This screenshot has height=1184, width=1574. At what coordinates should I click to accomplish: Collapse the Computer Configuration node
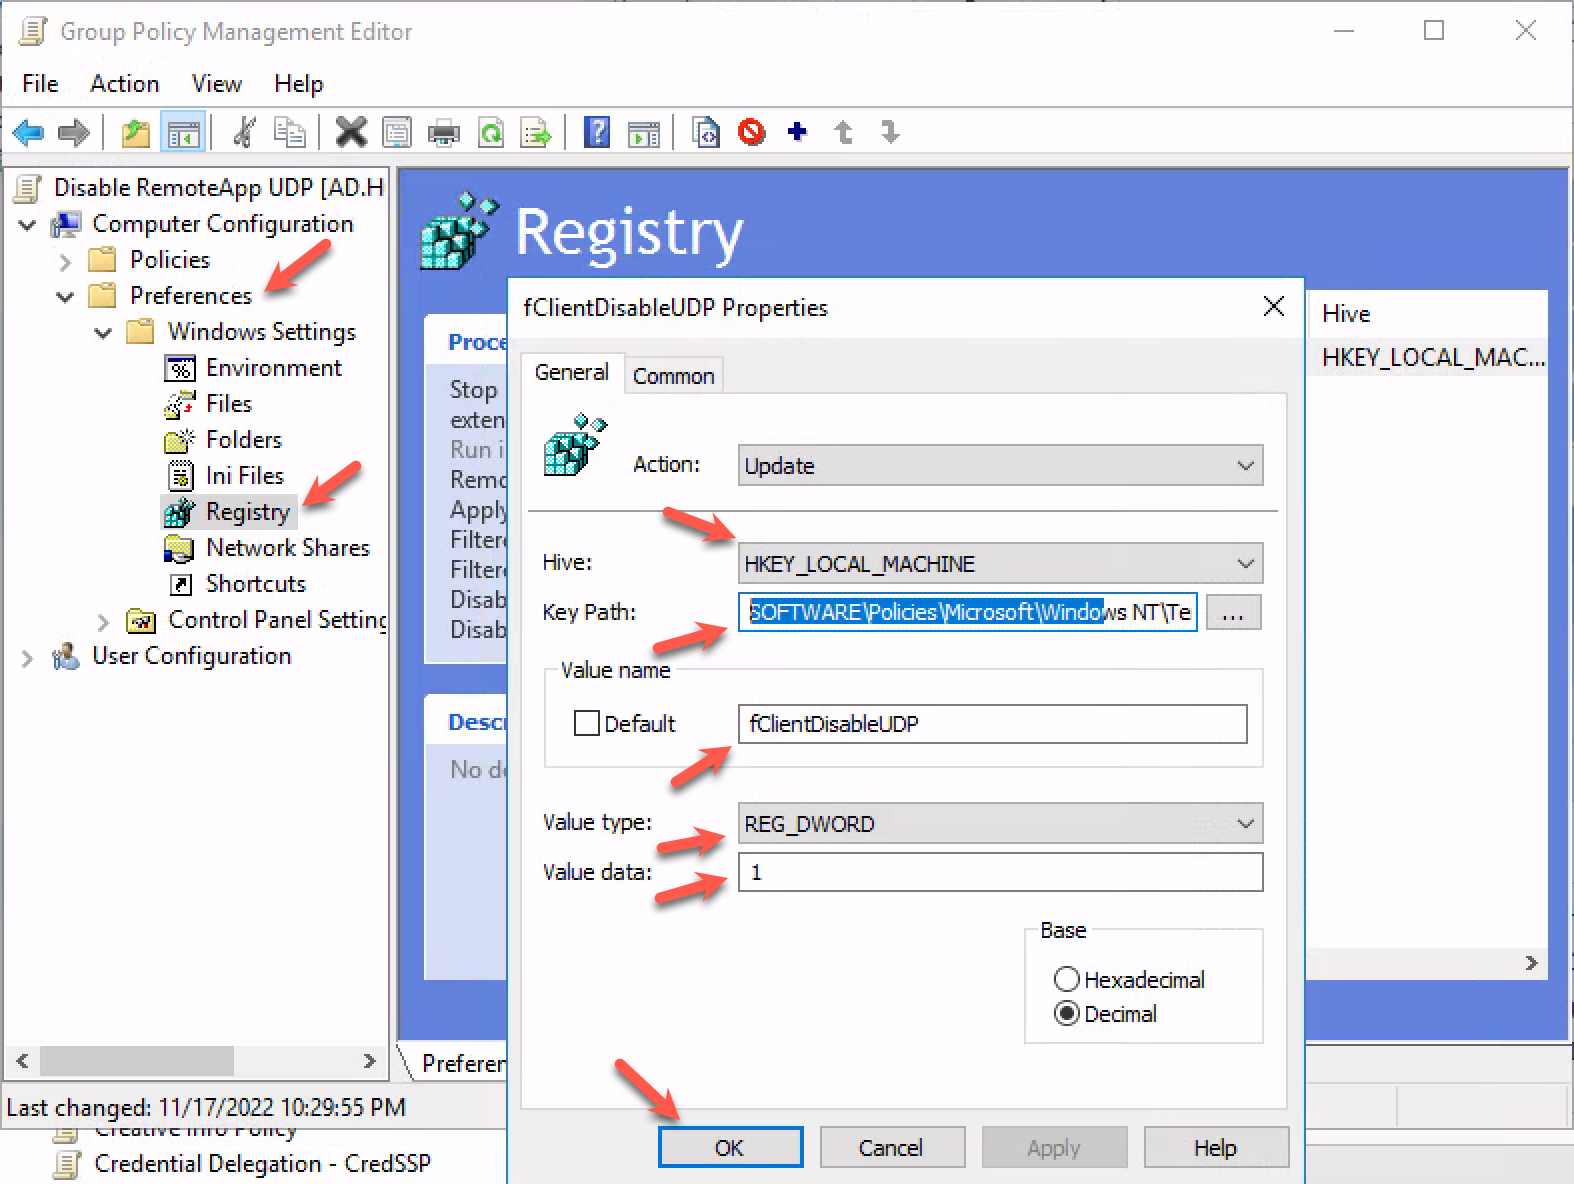point(27,225)
